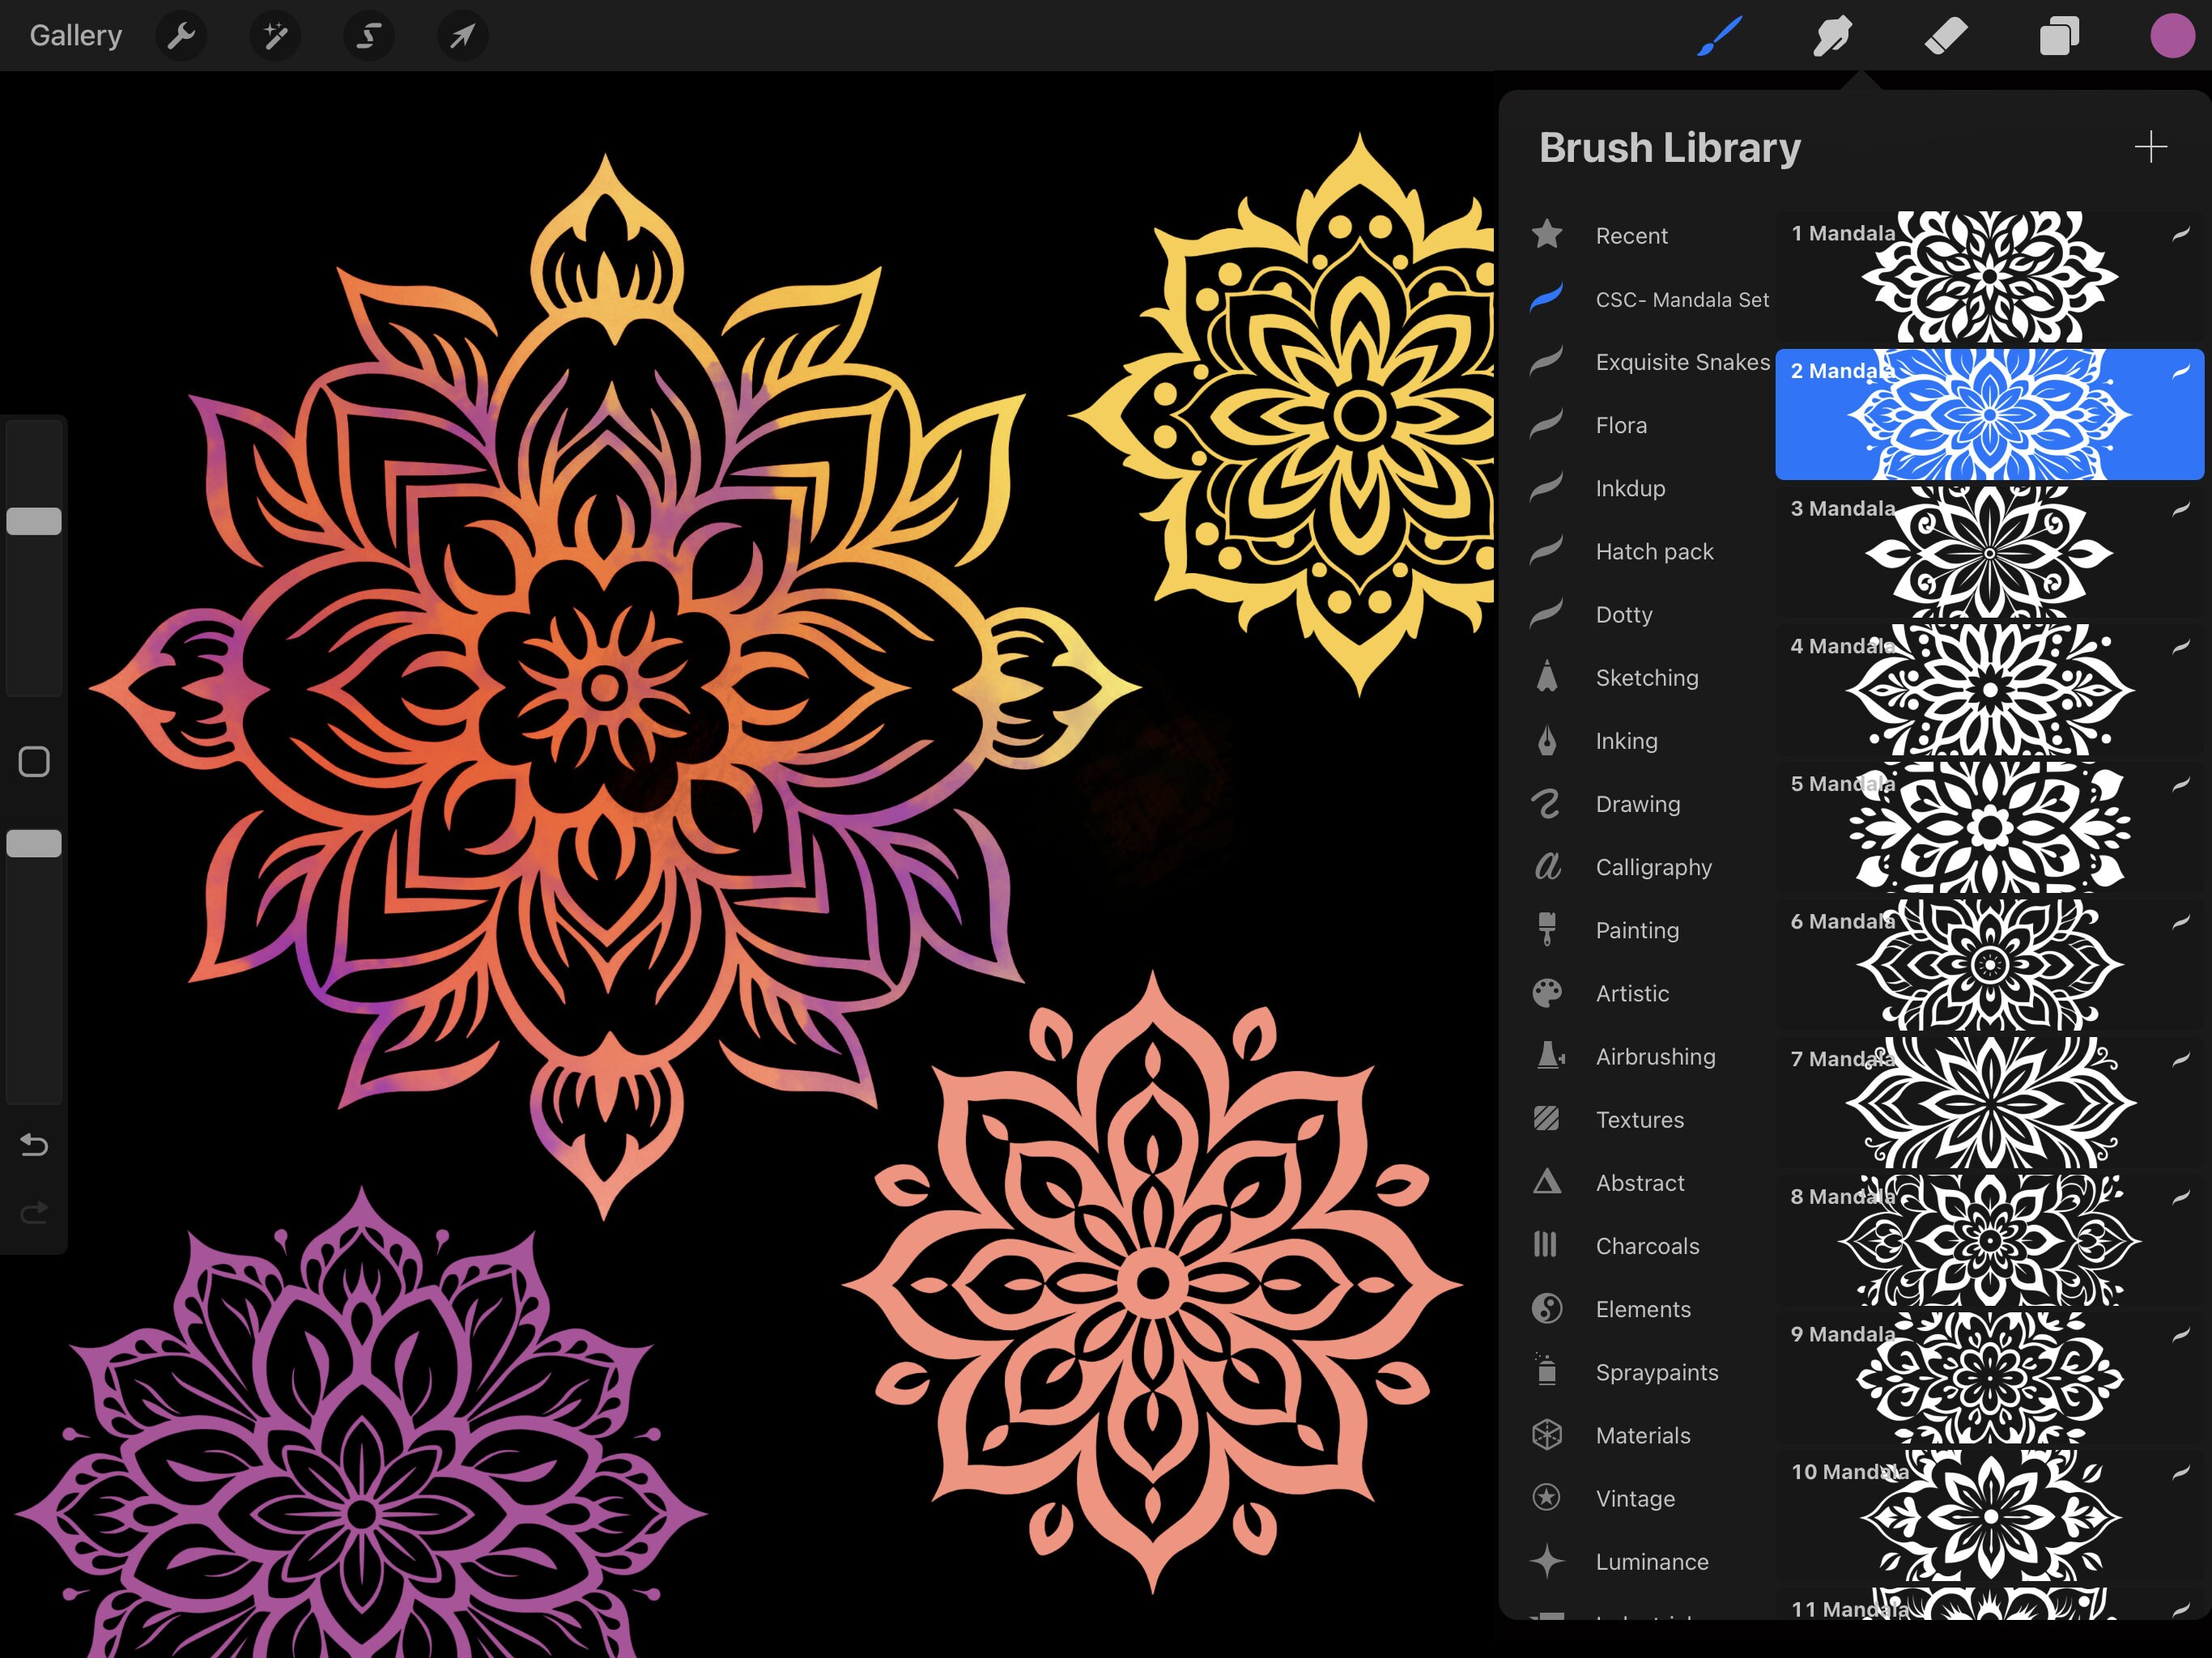Image resolution: width=2212 pixels, height=1658 pixels.
Task: Select the 3 Mandala brush
Action: [1990, 552]
